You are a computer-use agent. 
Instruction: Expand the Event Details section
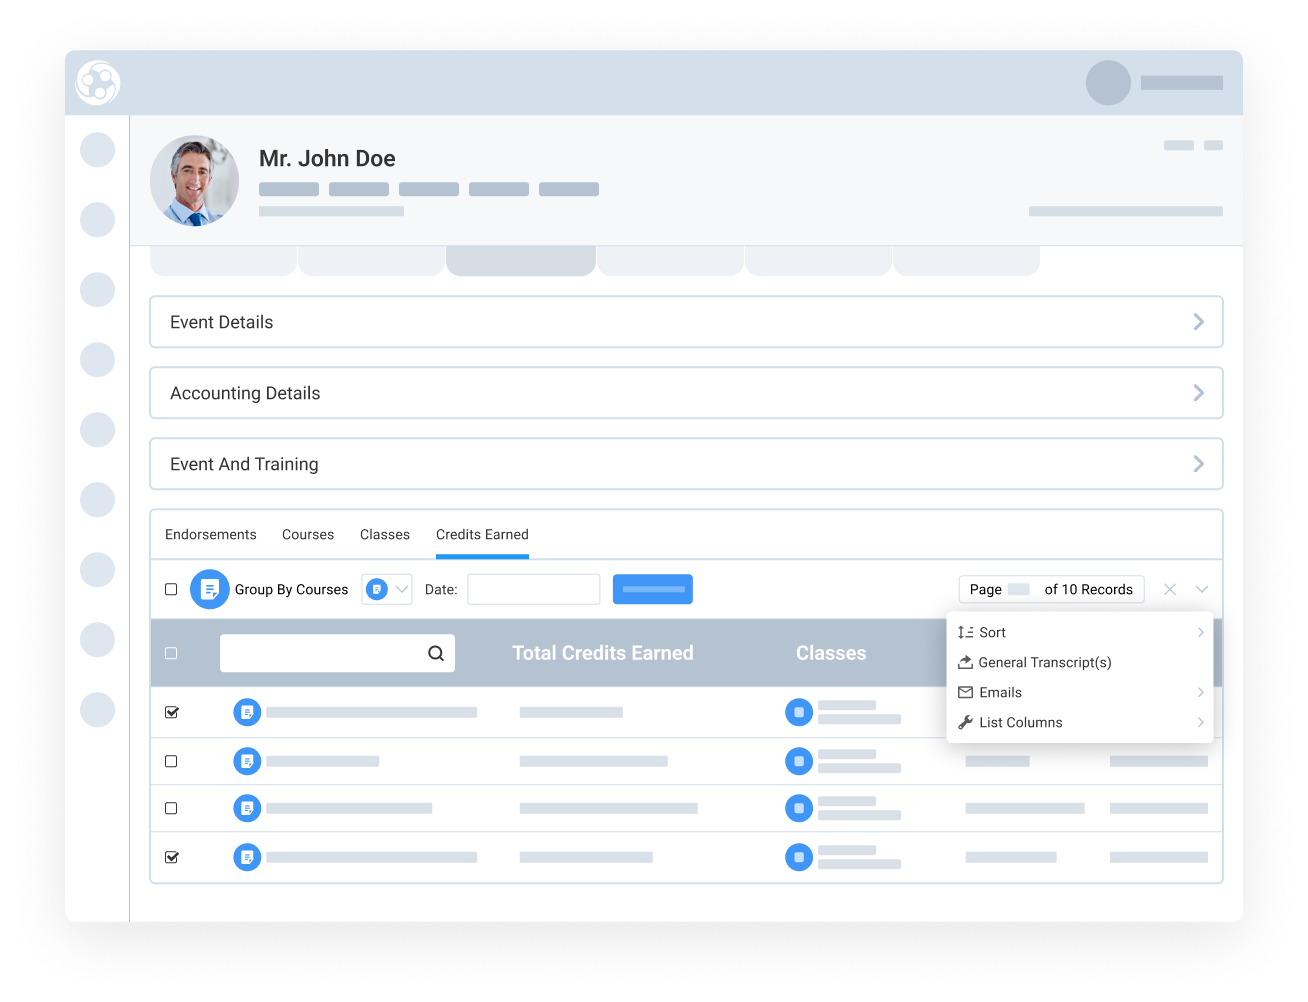(1198, 321)
